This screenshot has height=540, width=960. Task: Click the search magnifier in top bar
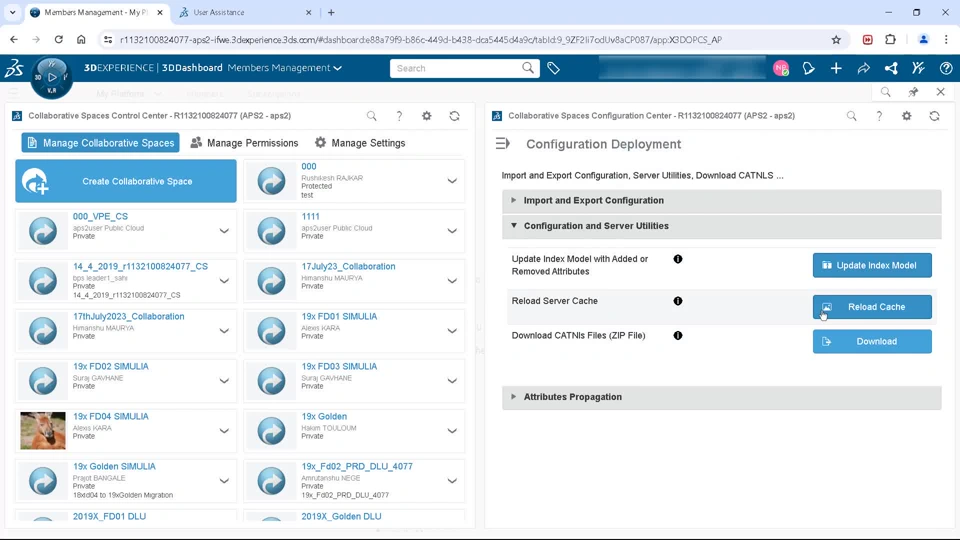528,68
